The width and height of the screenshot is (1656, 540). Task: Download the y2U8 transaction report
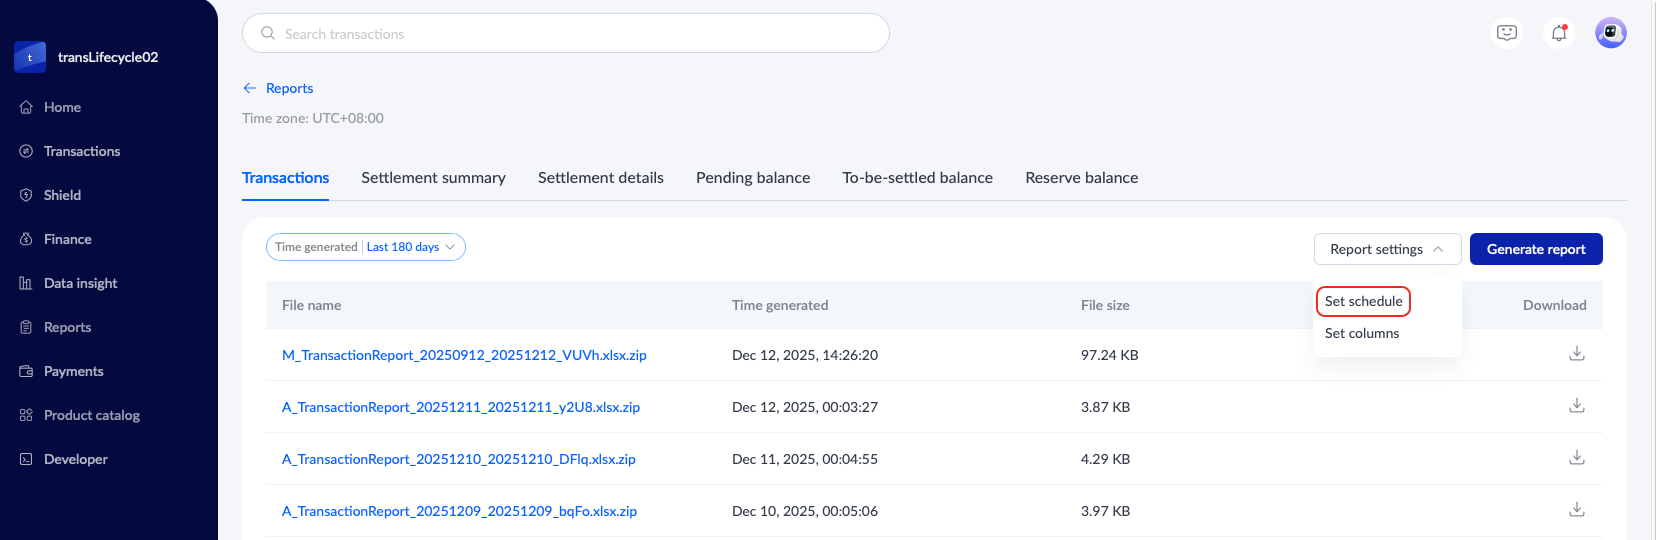1576,406
